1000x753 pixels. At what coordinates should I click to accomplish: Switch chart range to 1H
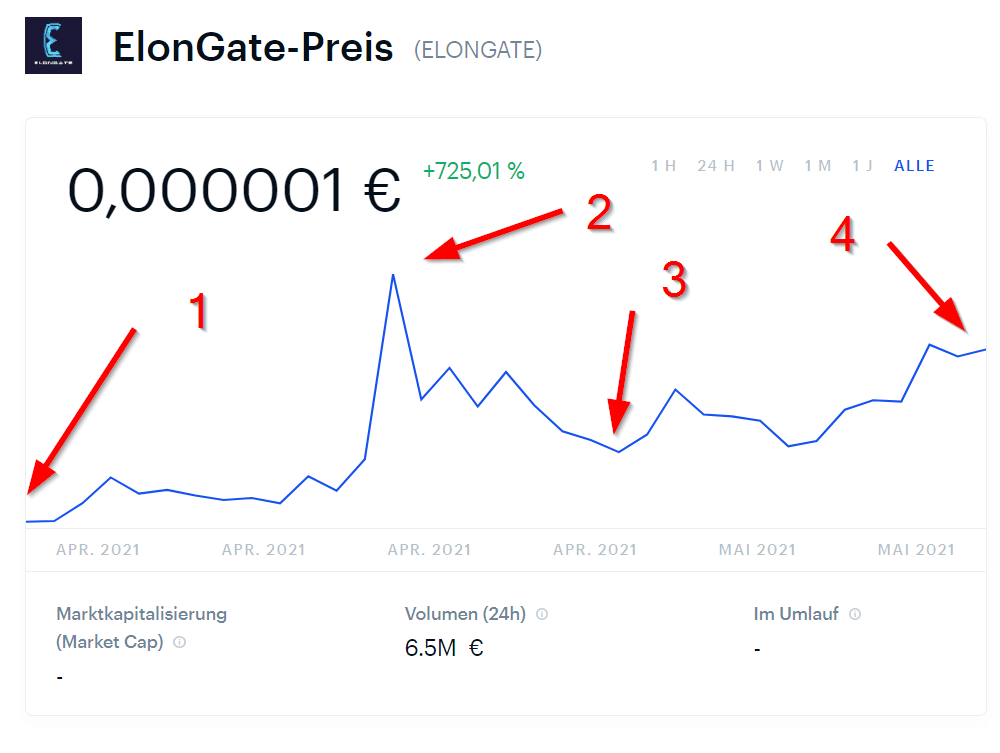pos(664,166)
